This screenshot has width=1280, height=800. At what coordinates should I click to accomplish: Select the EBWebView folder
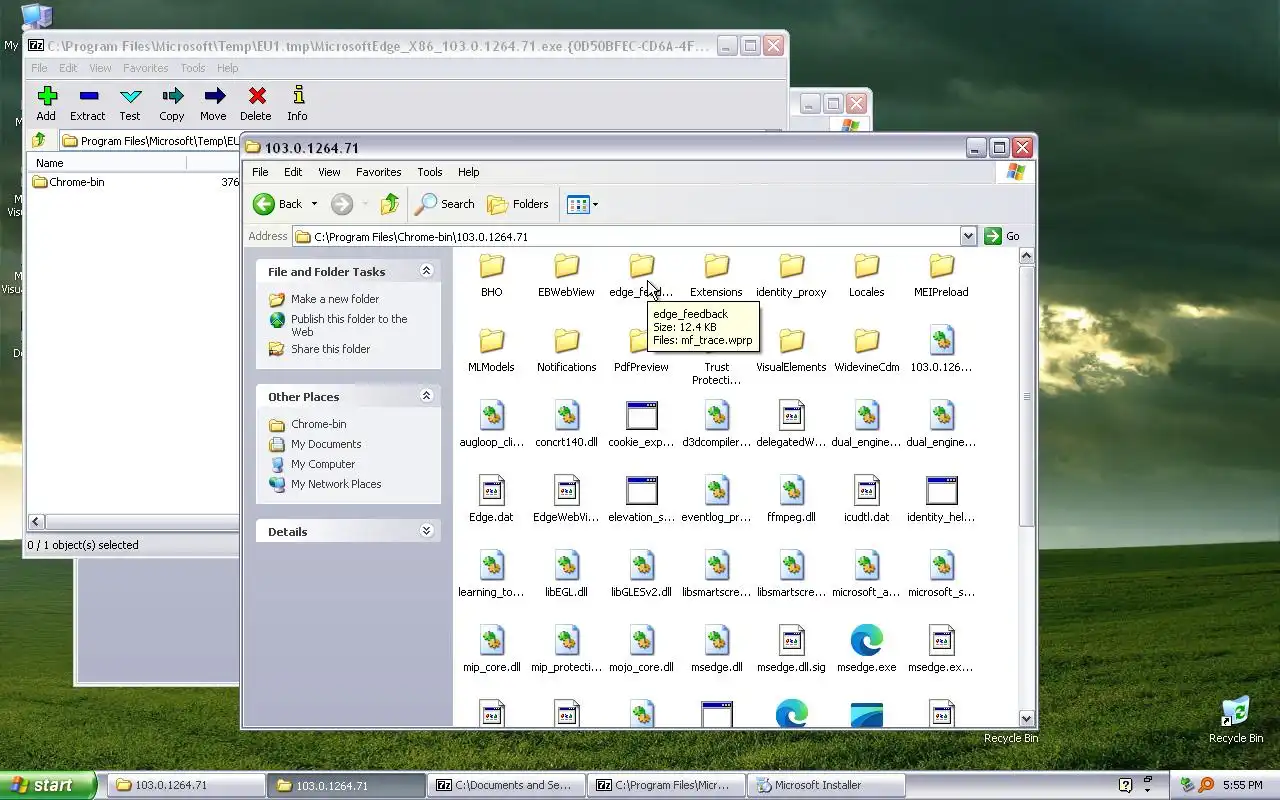point(566,276)
